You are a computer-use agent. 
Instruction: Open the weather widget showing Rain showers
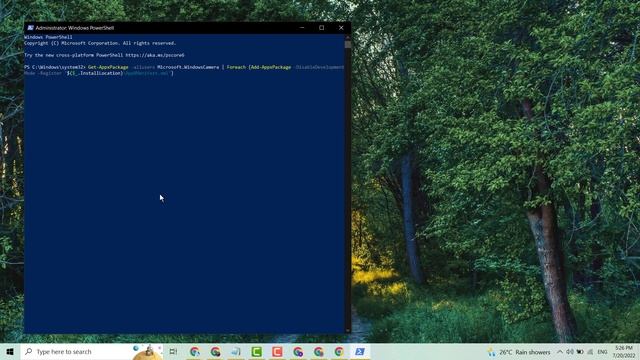pyautogui.click(x=518, y=352)
